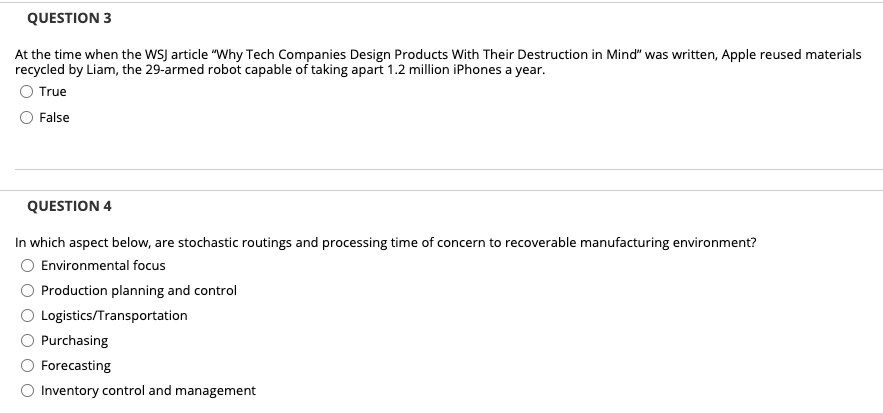Click the 'False' answer label text
Viewport: 883px width, 413px height.
[54, 118]
